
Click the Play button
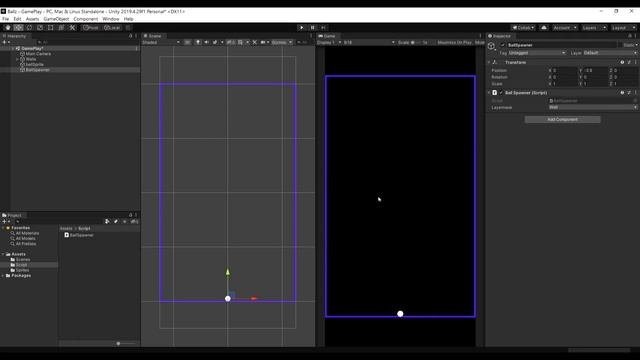coord(302,28)
